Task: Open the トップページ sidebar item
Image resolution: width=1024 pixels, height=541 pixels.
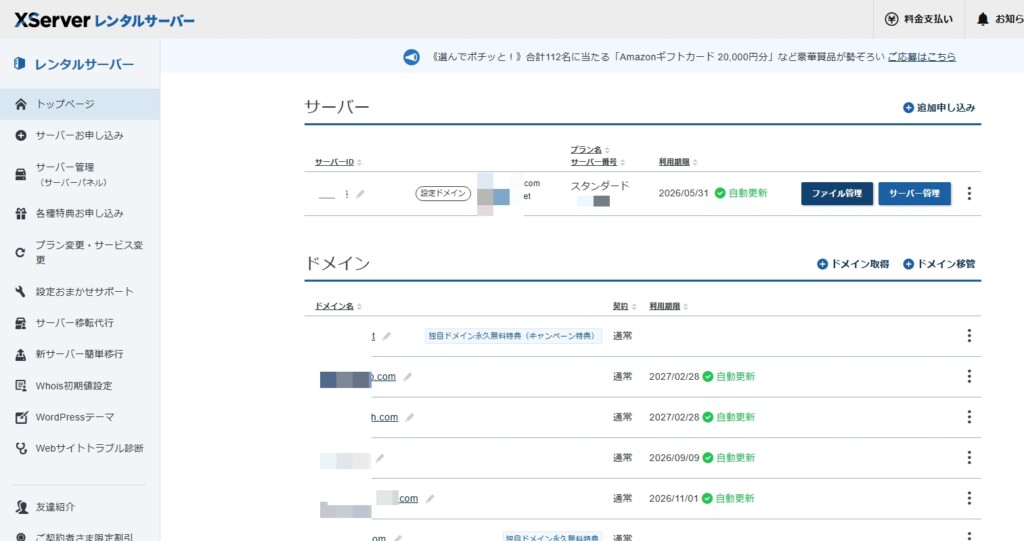Action: (x=80, y=104)
